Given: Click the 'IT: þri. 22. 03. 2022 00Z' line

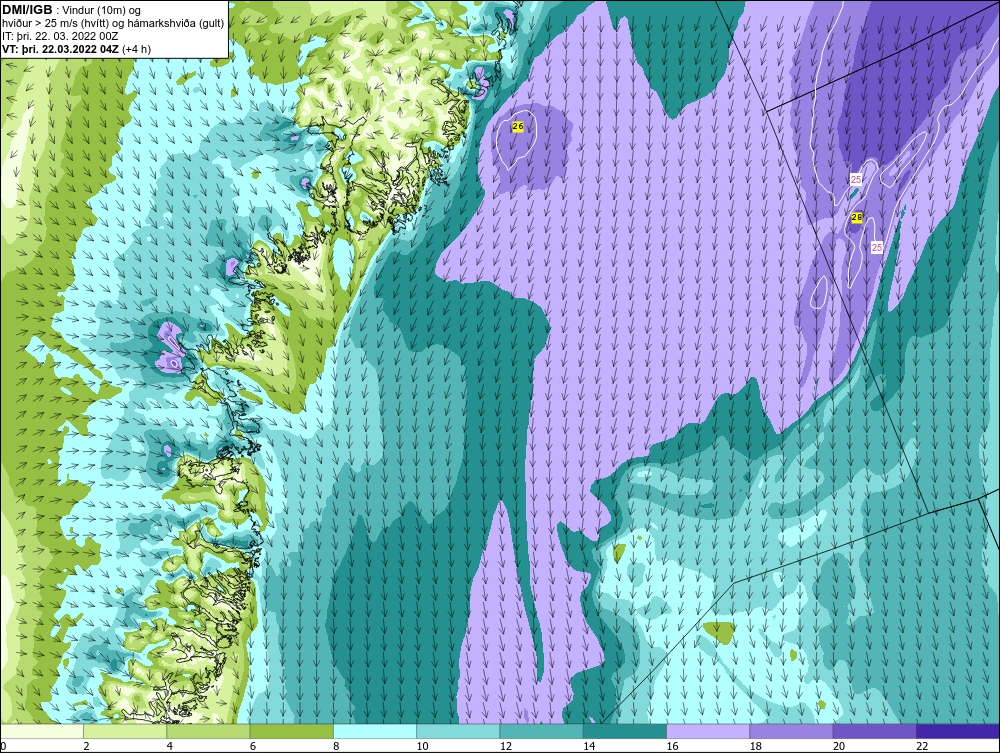Looking at the screenshot, I should click(x=59, y=36).
